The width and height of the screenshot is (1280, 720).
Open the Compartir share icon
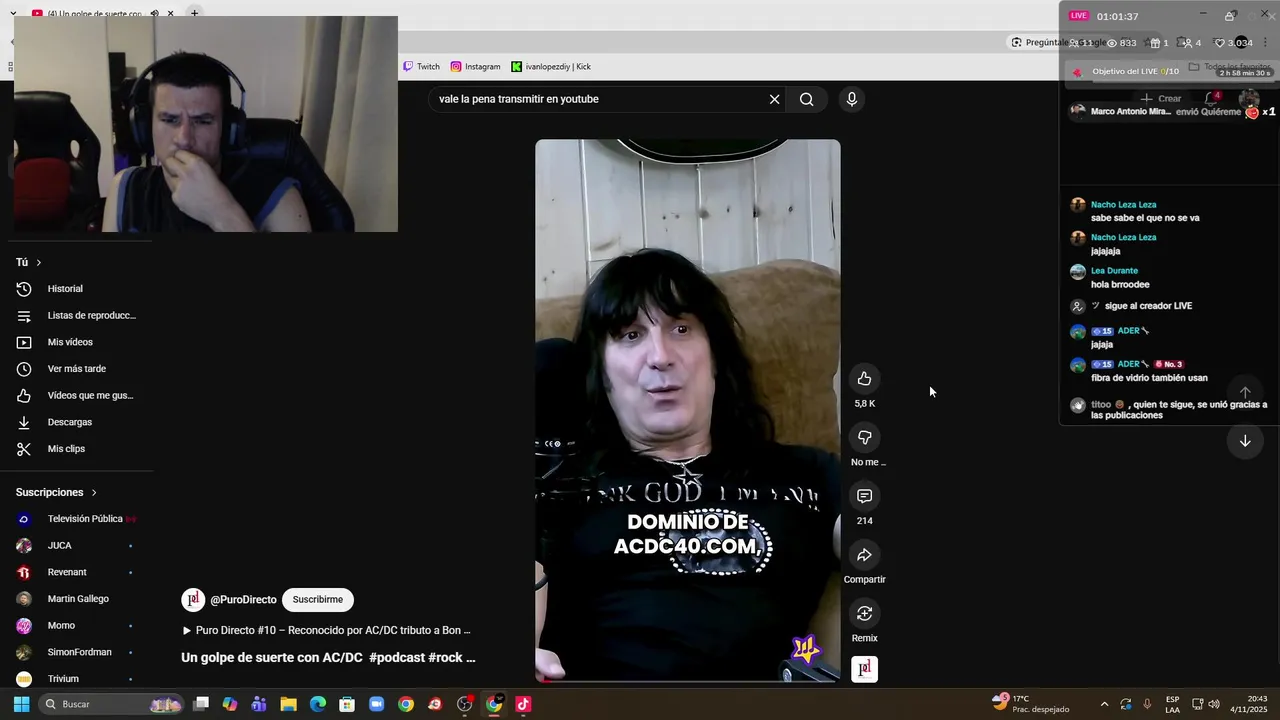pos(864,555)
